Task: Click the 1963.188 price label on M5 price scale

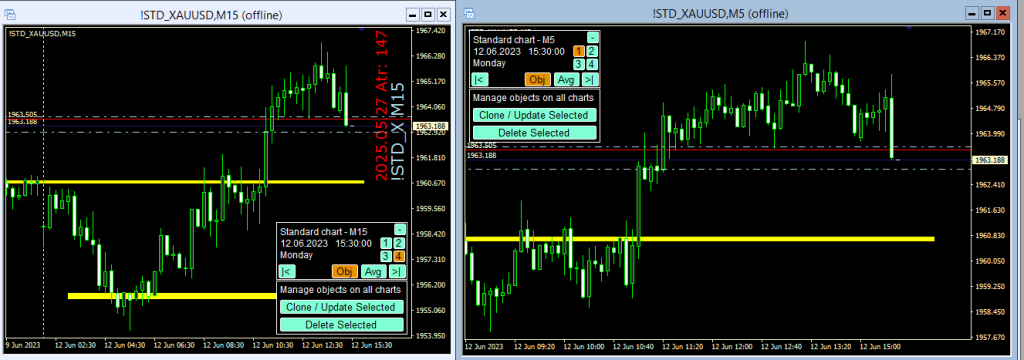Action: pyautogui.click(x=988, y=160)
